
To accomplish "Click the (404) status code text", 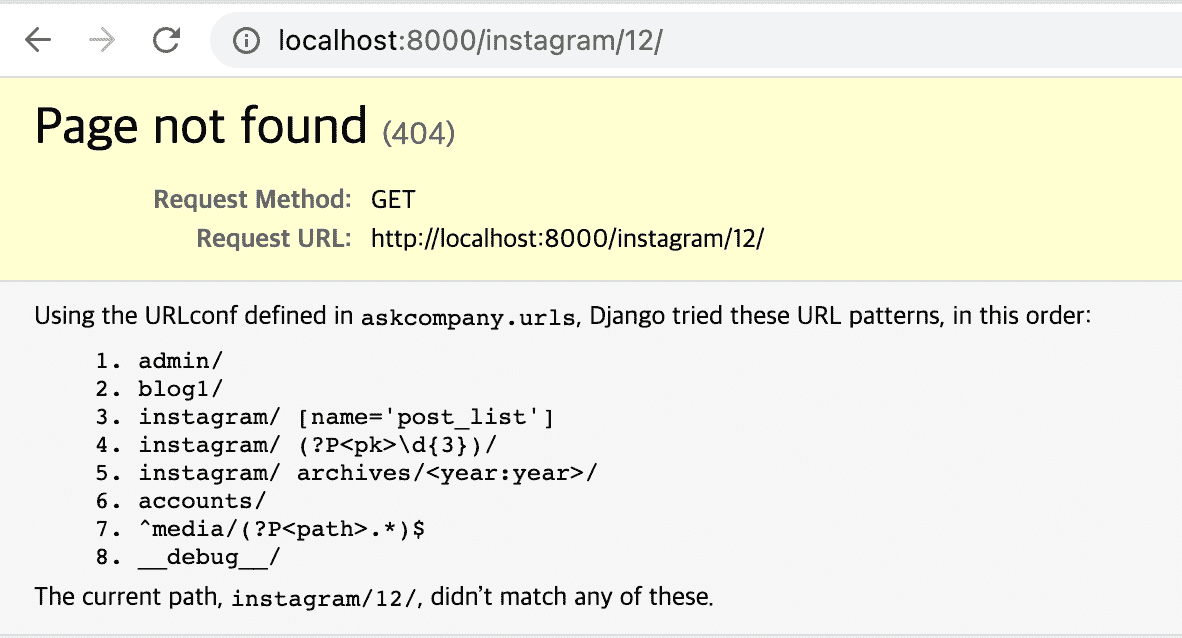I will click(419, 132).
